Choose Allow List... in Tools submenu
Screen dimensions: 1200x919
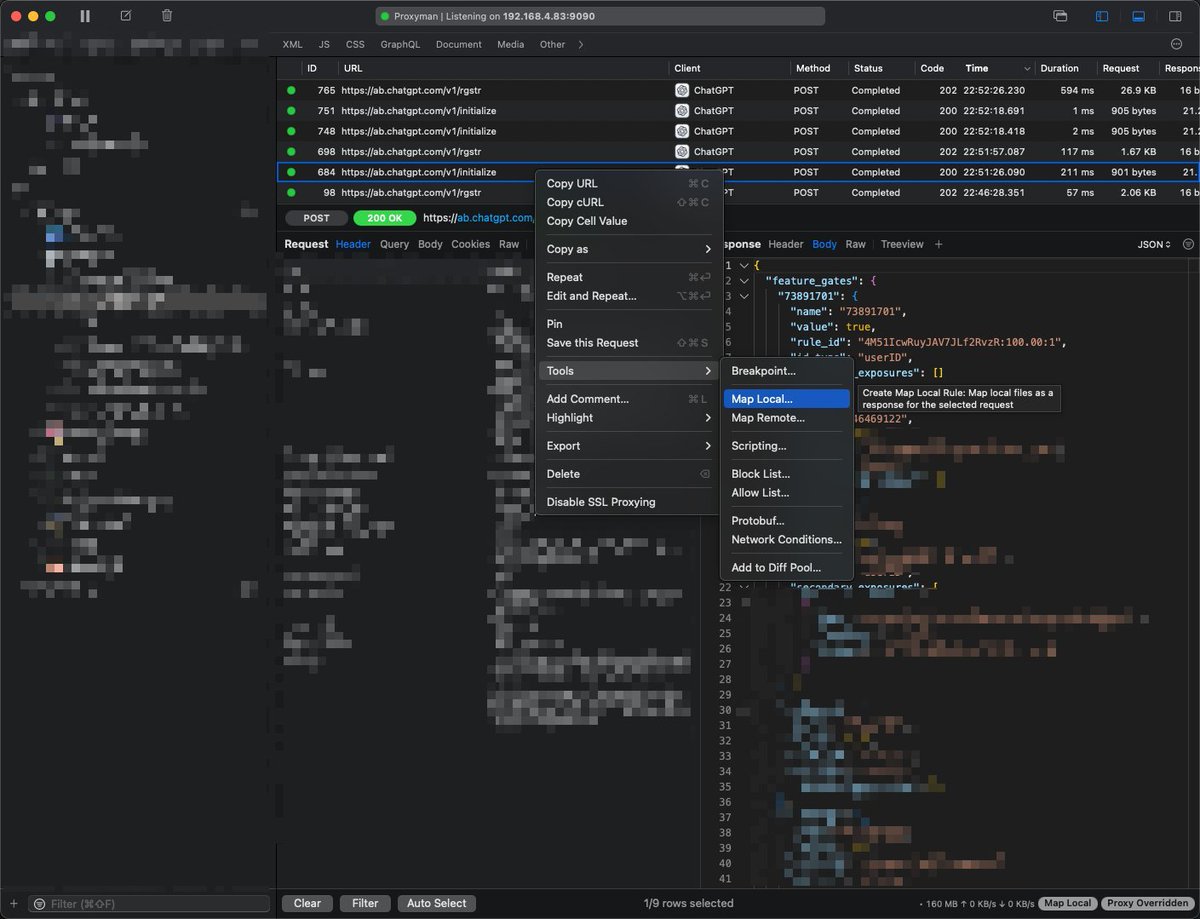click(786, 493)
